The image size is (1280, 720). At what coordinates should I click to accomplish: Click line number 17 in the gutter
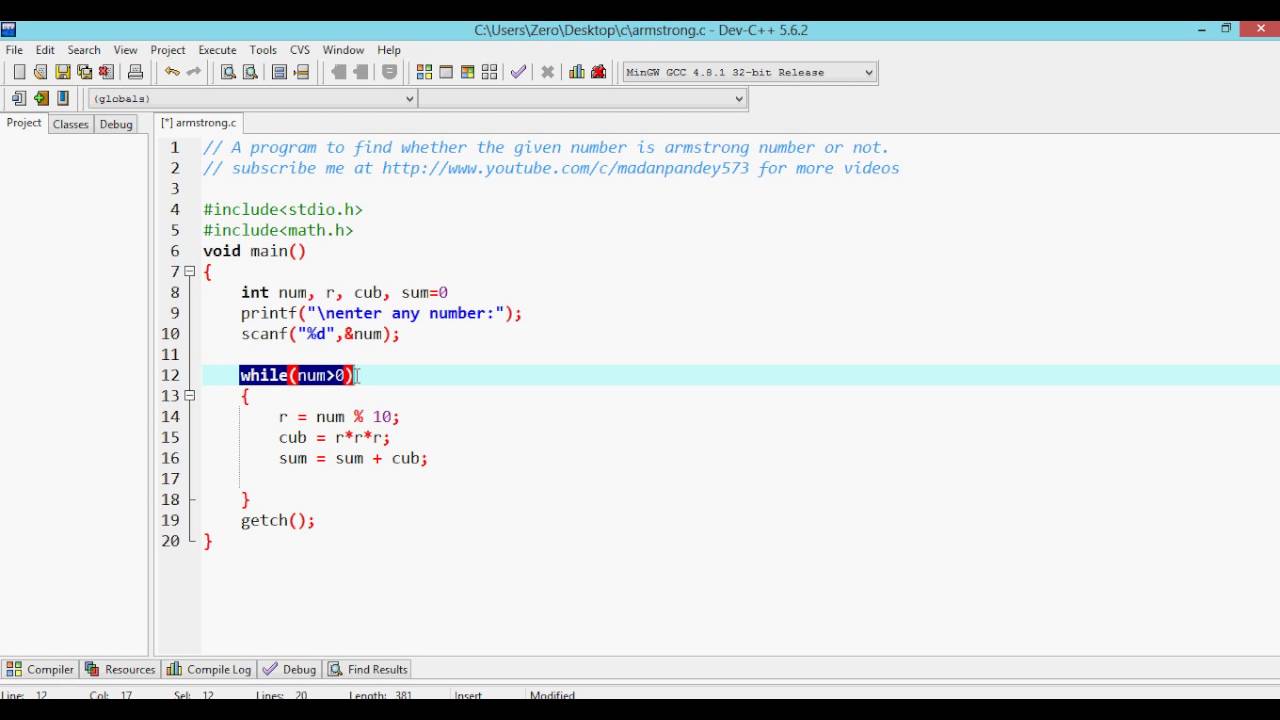pos(170,479)
